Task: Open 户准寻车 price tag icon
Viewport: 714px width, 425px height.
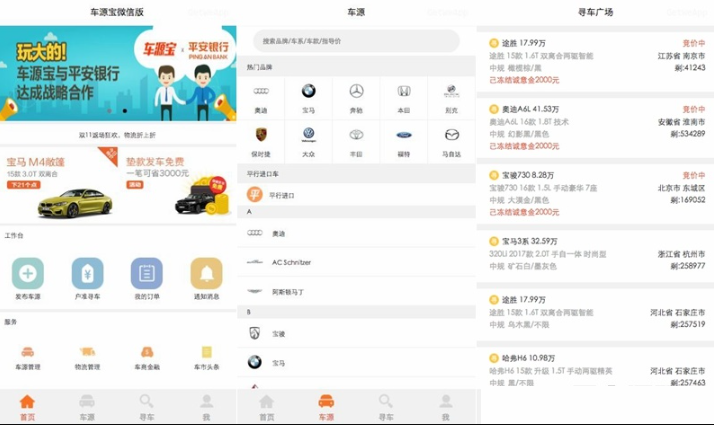Action: point(87,272)
